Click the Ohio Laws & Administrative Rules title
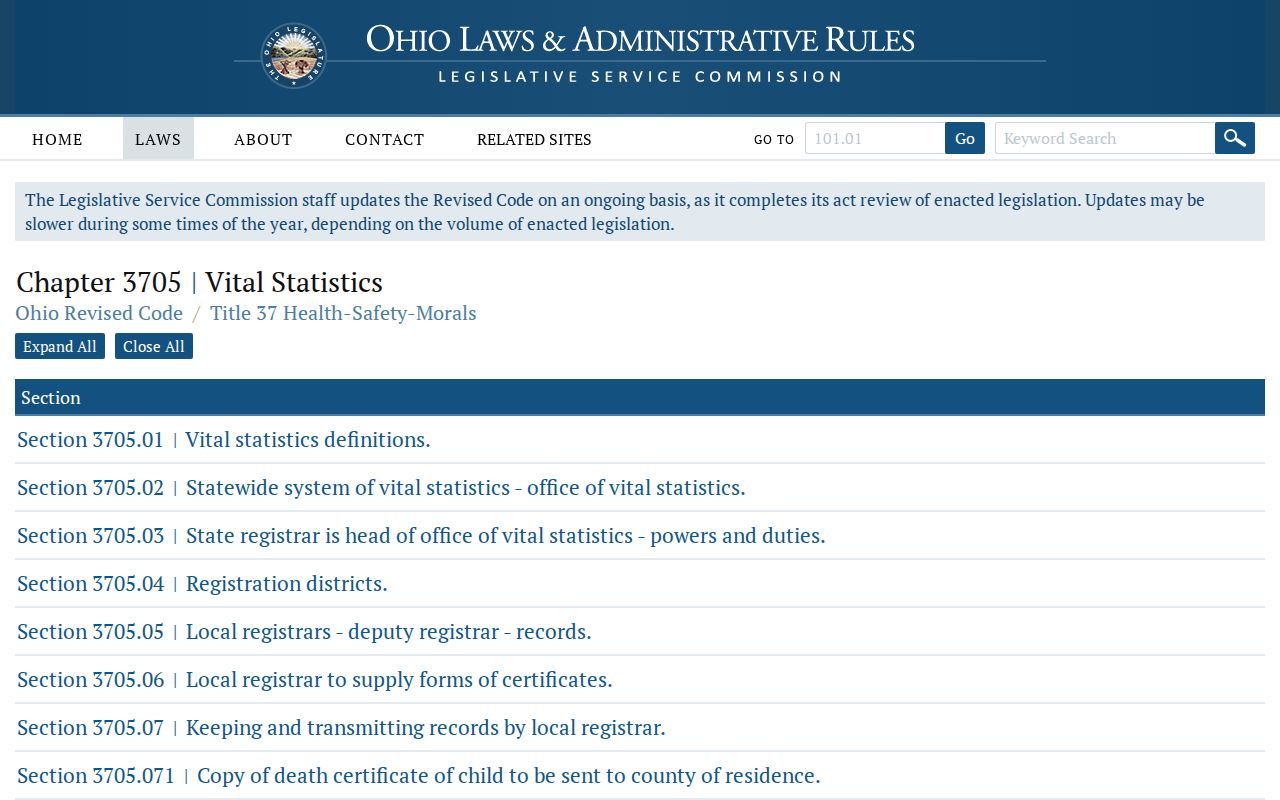 click(640, 39)
